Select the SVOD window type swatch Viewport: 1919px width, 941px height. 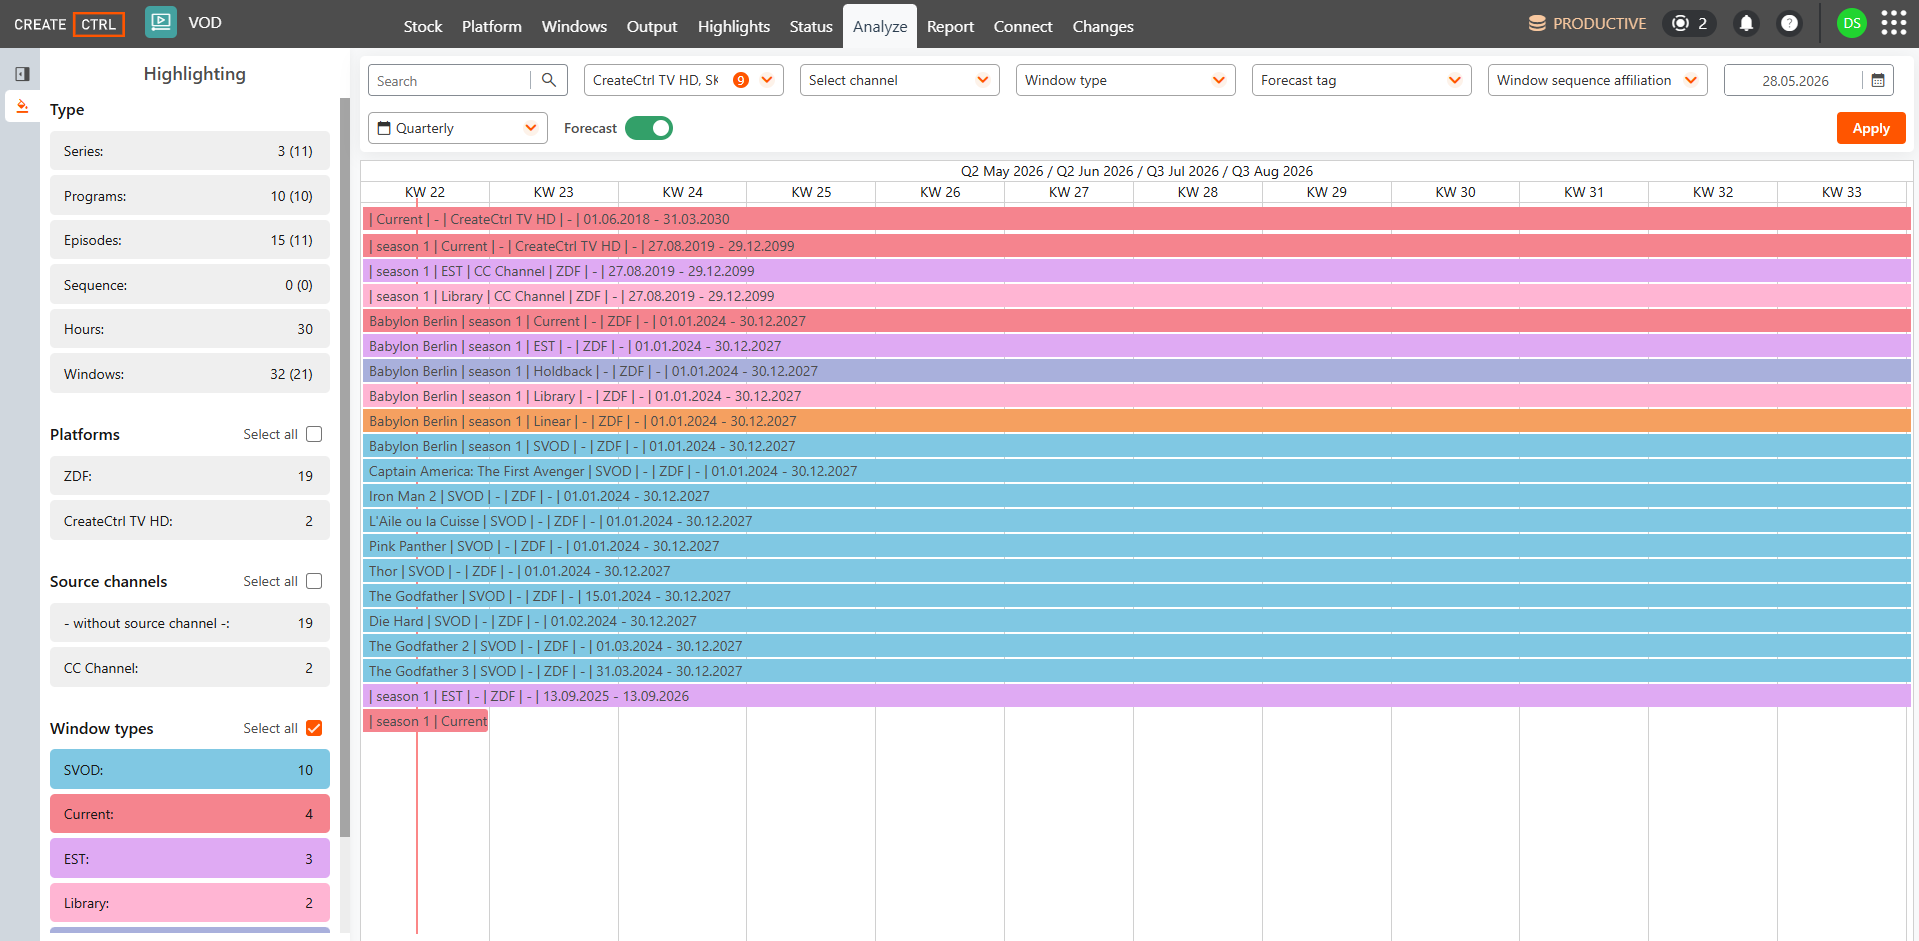(x=190, y=770)
